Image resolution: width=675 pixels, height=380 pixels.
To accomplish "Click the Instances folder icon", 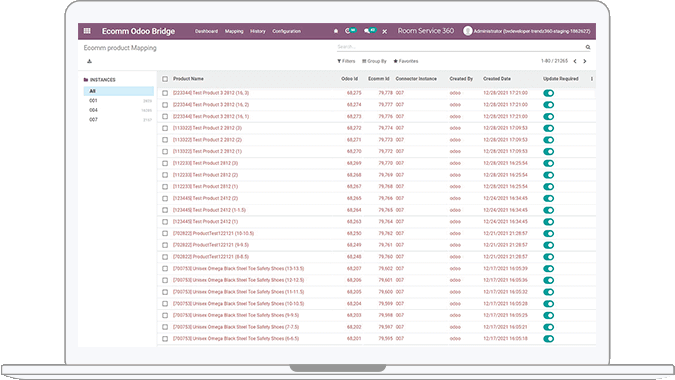I will (86, 80).
